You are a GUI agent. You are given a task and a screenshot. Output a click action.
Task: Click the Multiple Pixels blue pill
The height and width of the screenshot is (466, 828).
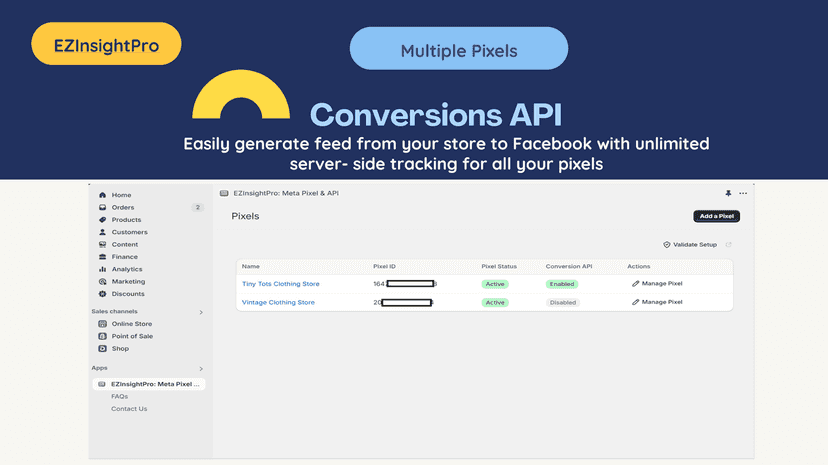[459, 49]
